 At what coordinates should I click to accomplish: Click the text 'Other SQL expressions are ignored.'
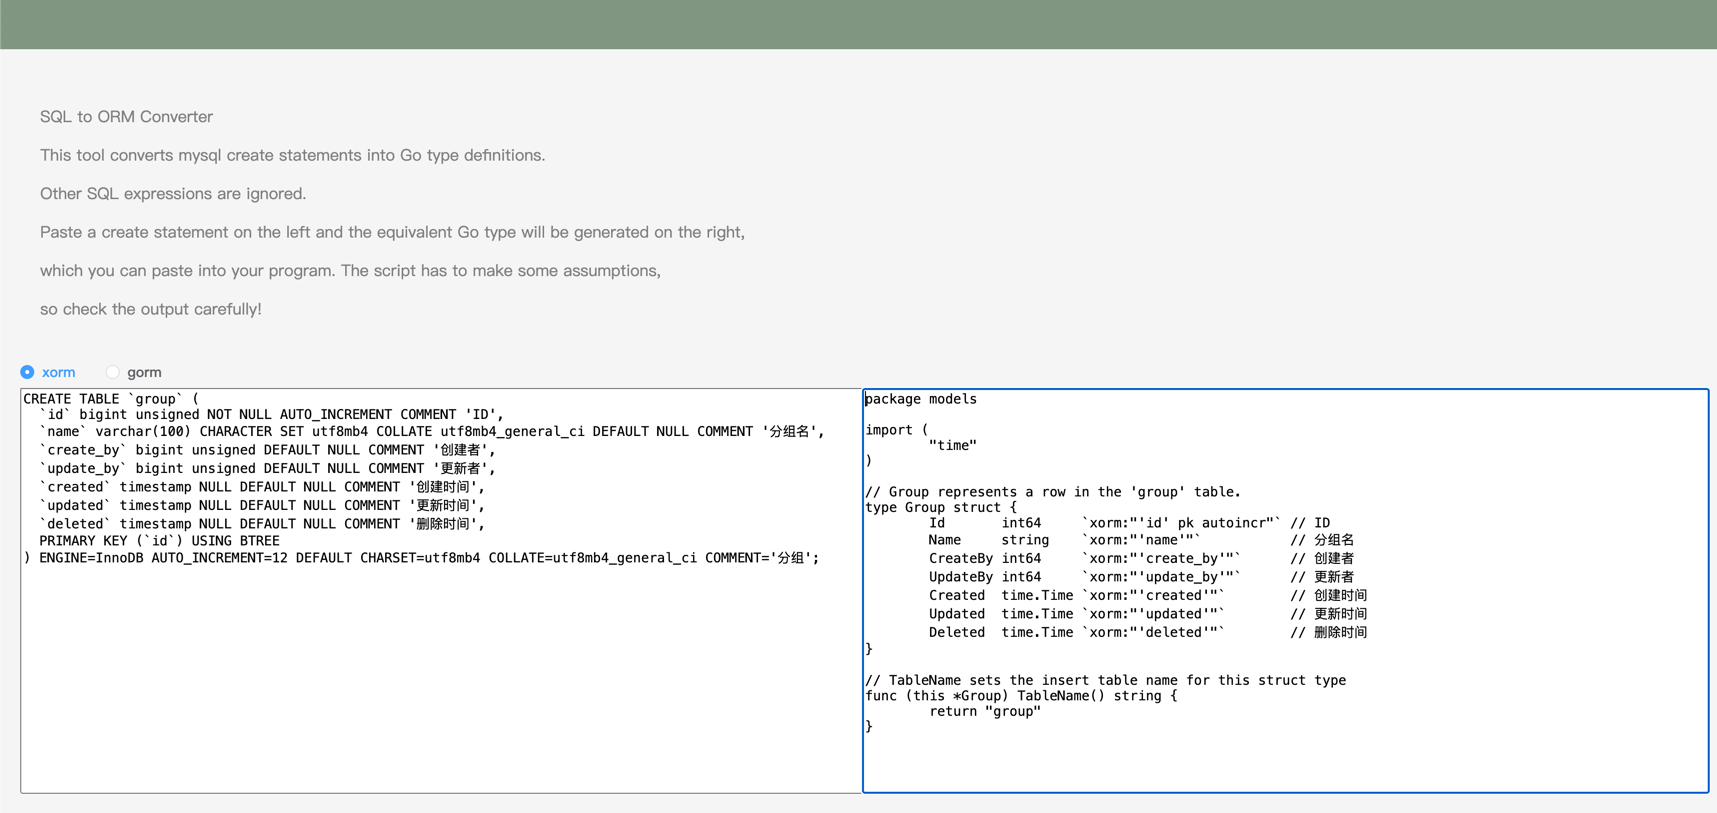click(x=173, y=194)
